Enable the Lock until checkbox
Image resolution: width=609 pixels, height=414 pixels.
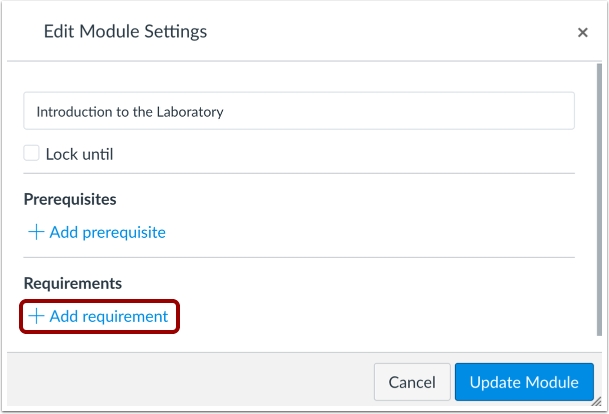32,154
